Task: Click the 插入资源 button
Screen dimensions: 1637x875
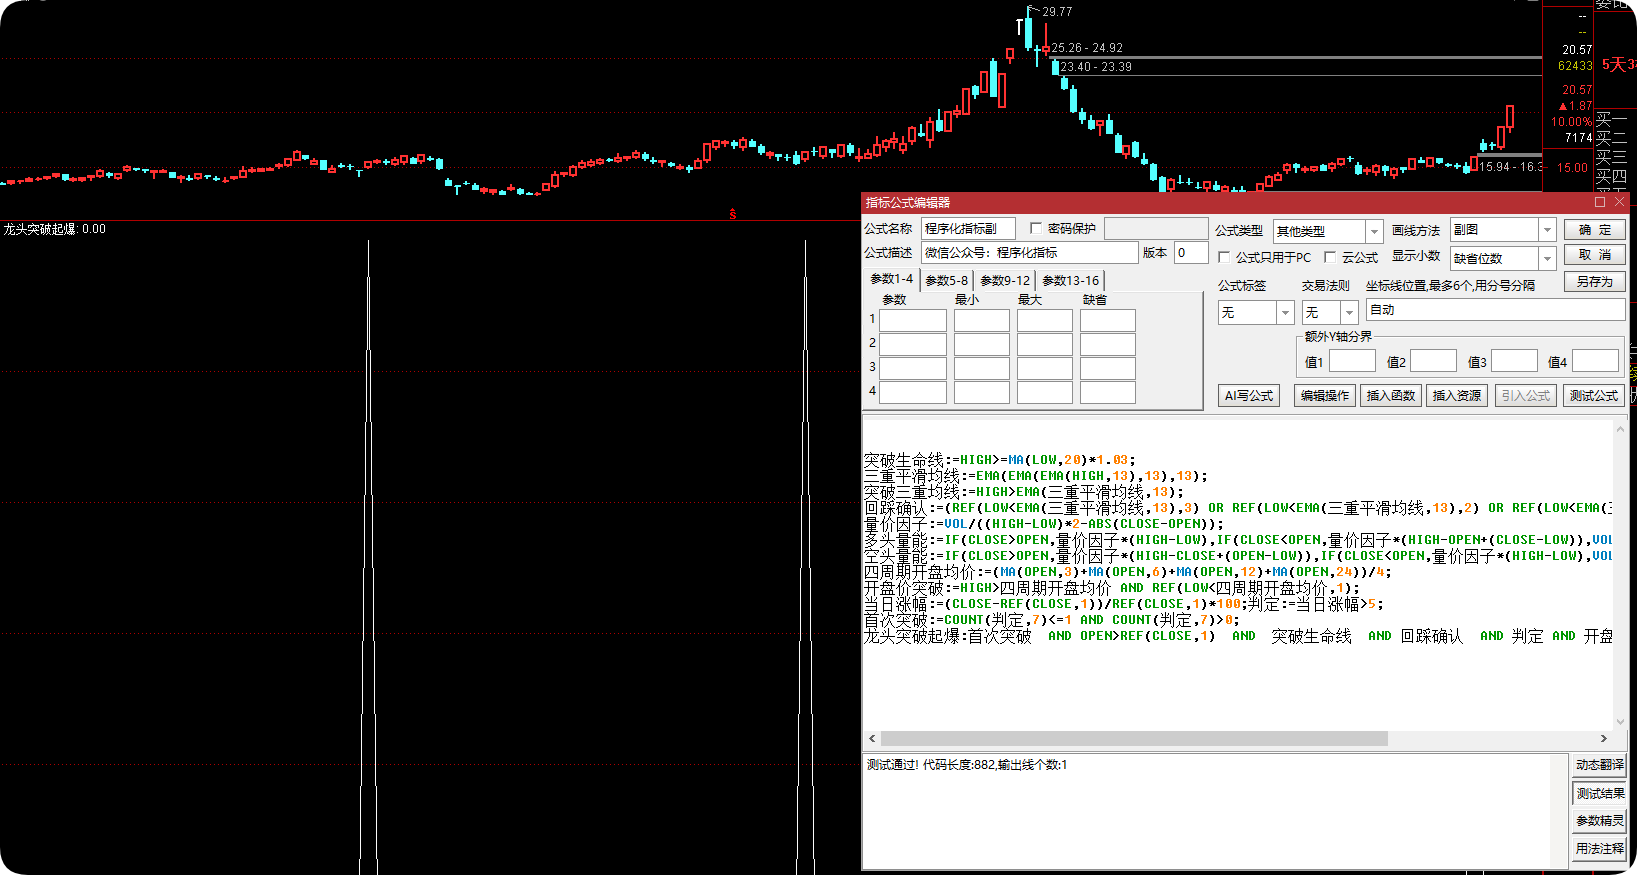Action: (1457, 396)
